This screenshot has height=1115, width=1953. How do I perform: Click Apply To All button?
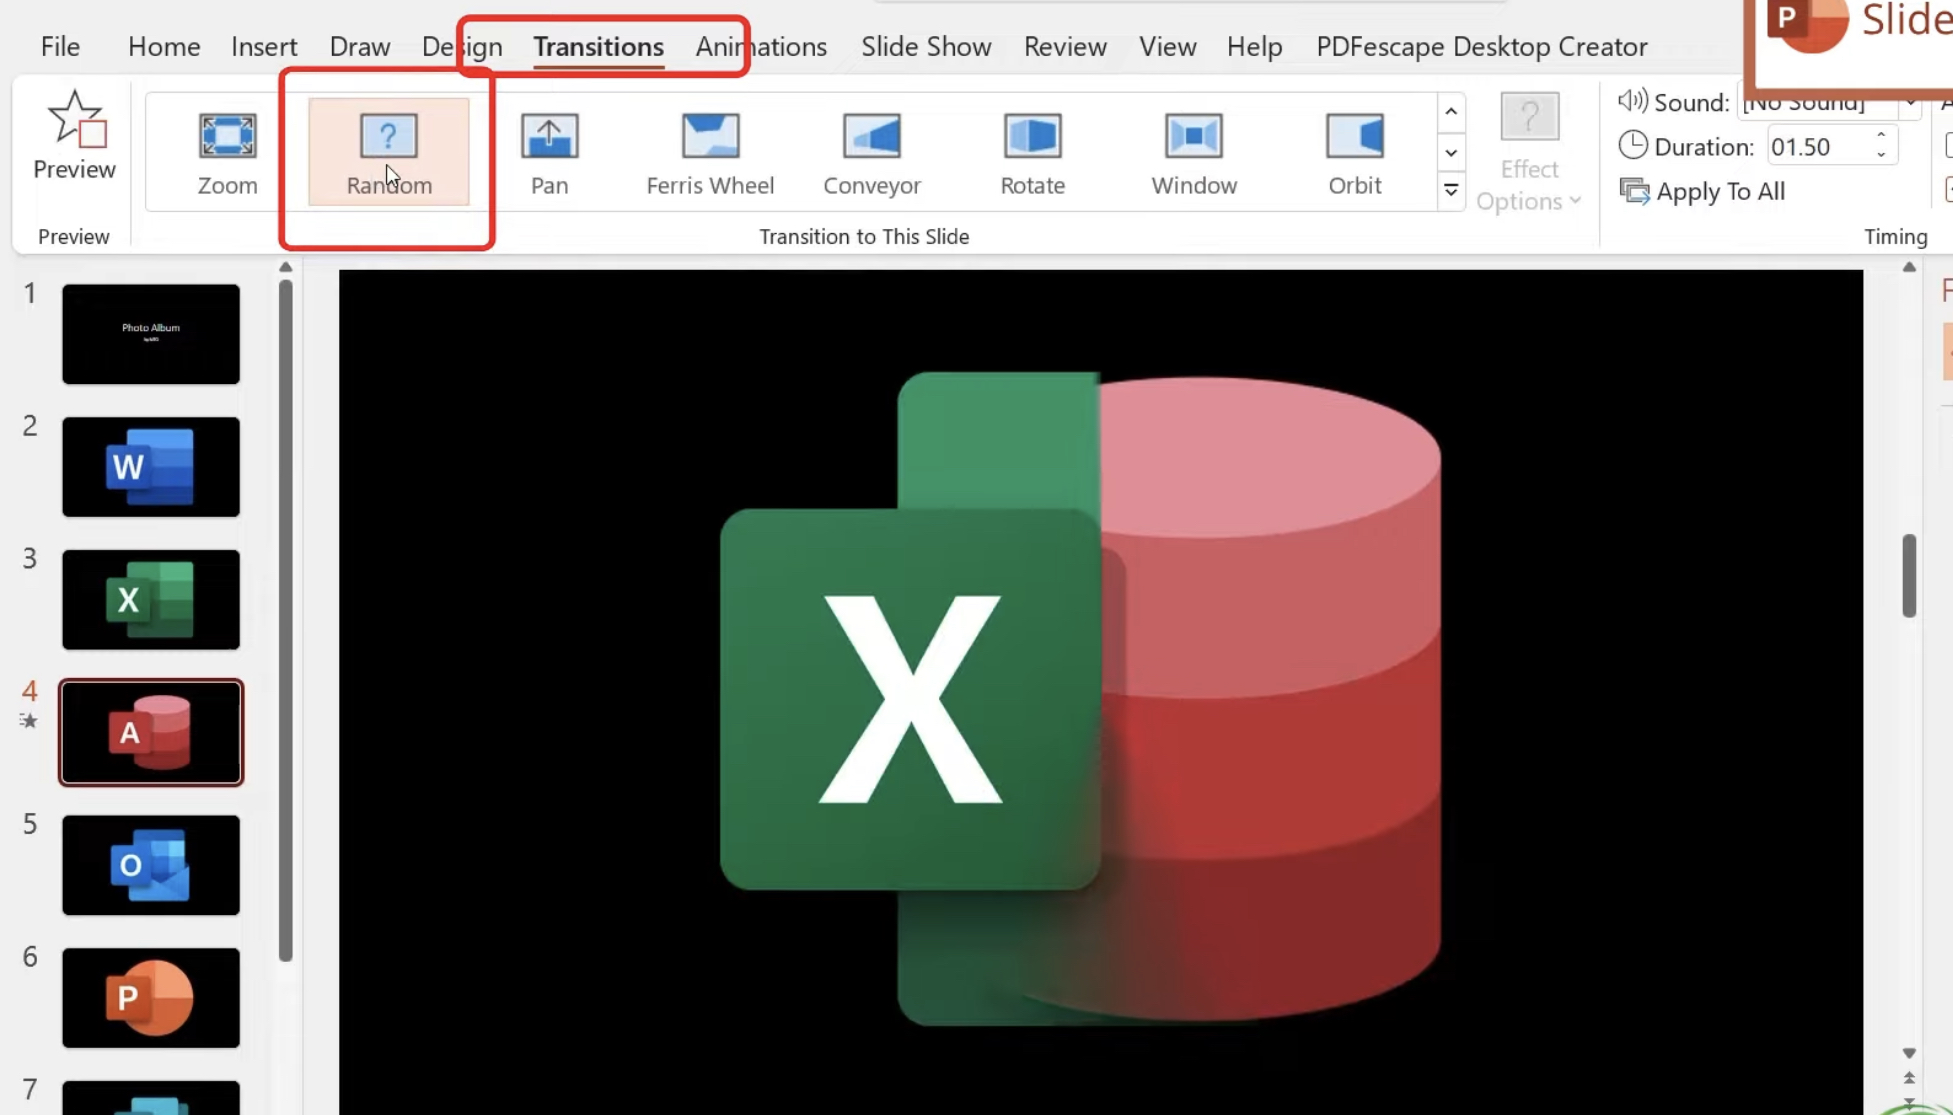(1702, 191)
